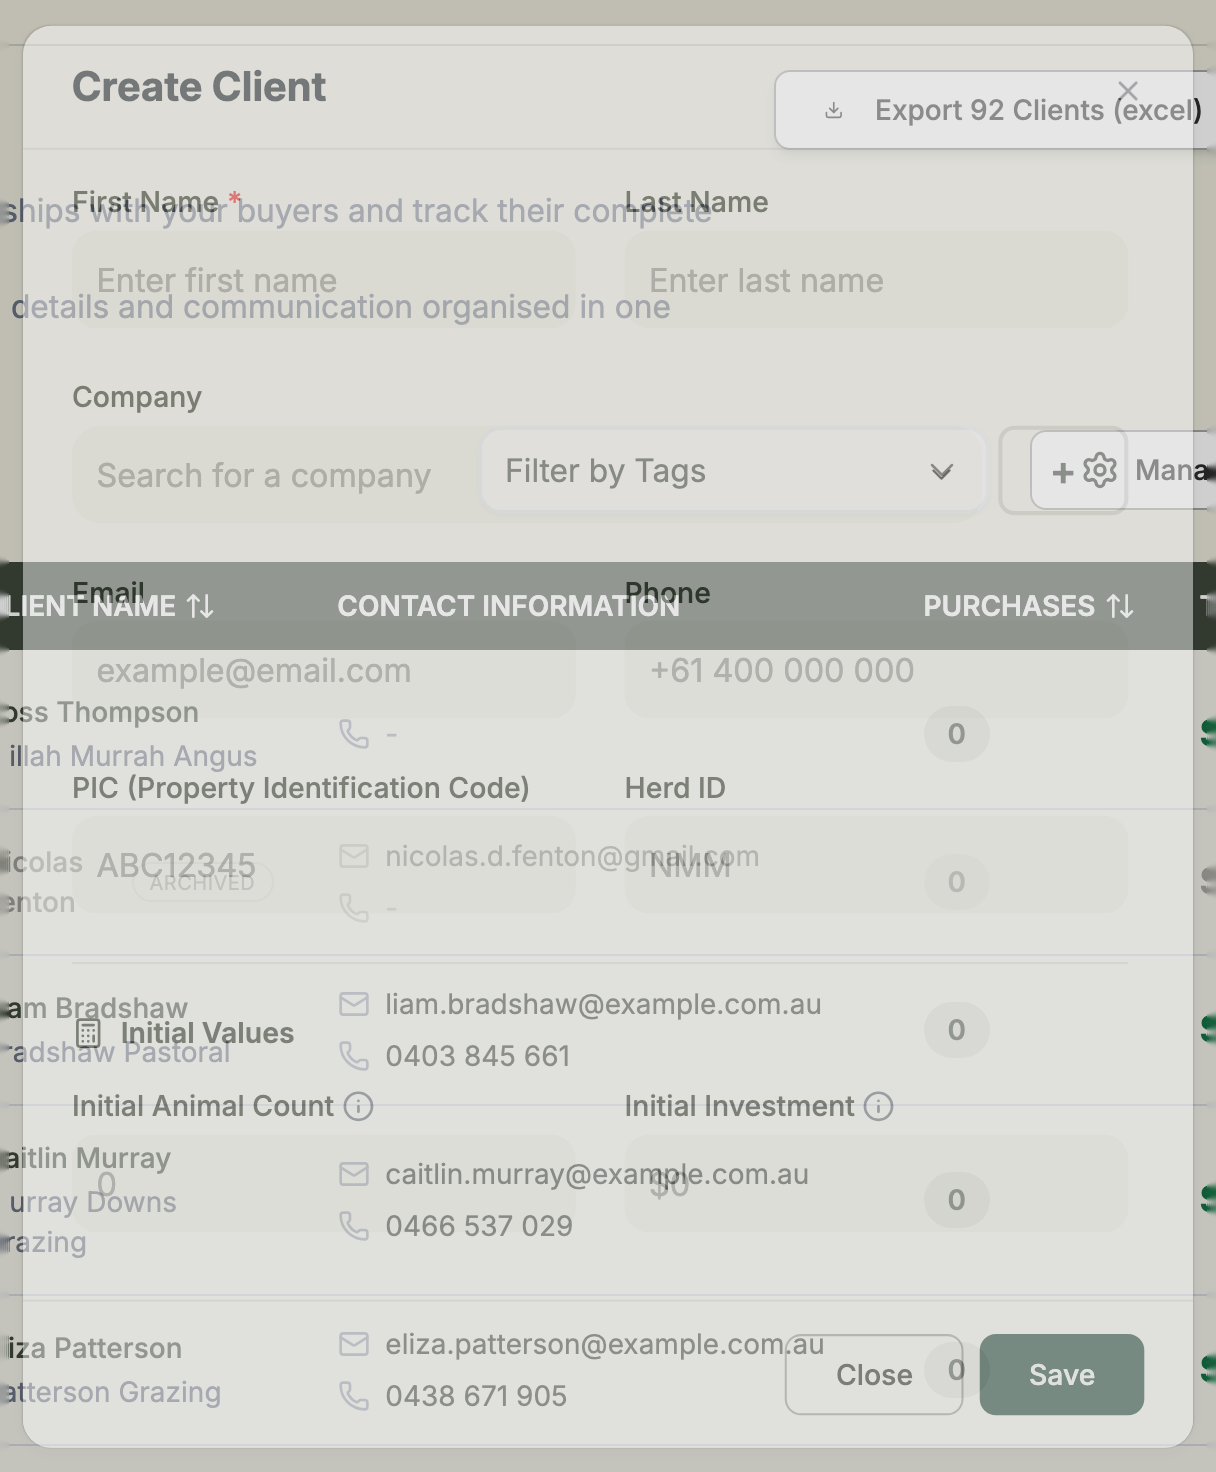Focus the Initial Animal Count field
1216x1472 pixels.
[x=324, y=1183]
